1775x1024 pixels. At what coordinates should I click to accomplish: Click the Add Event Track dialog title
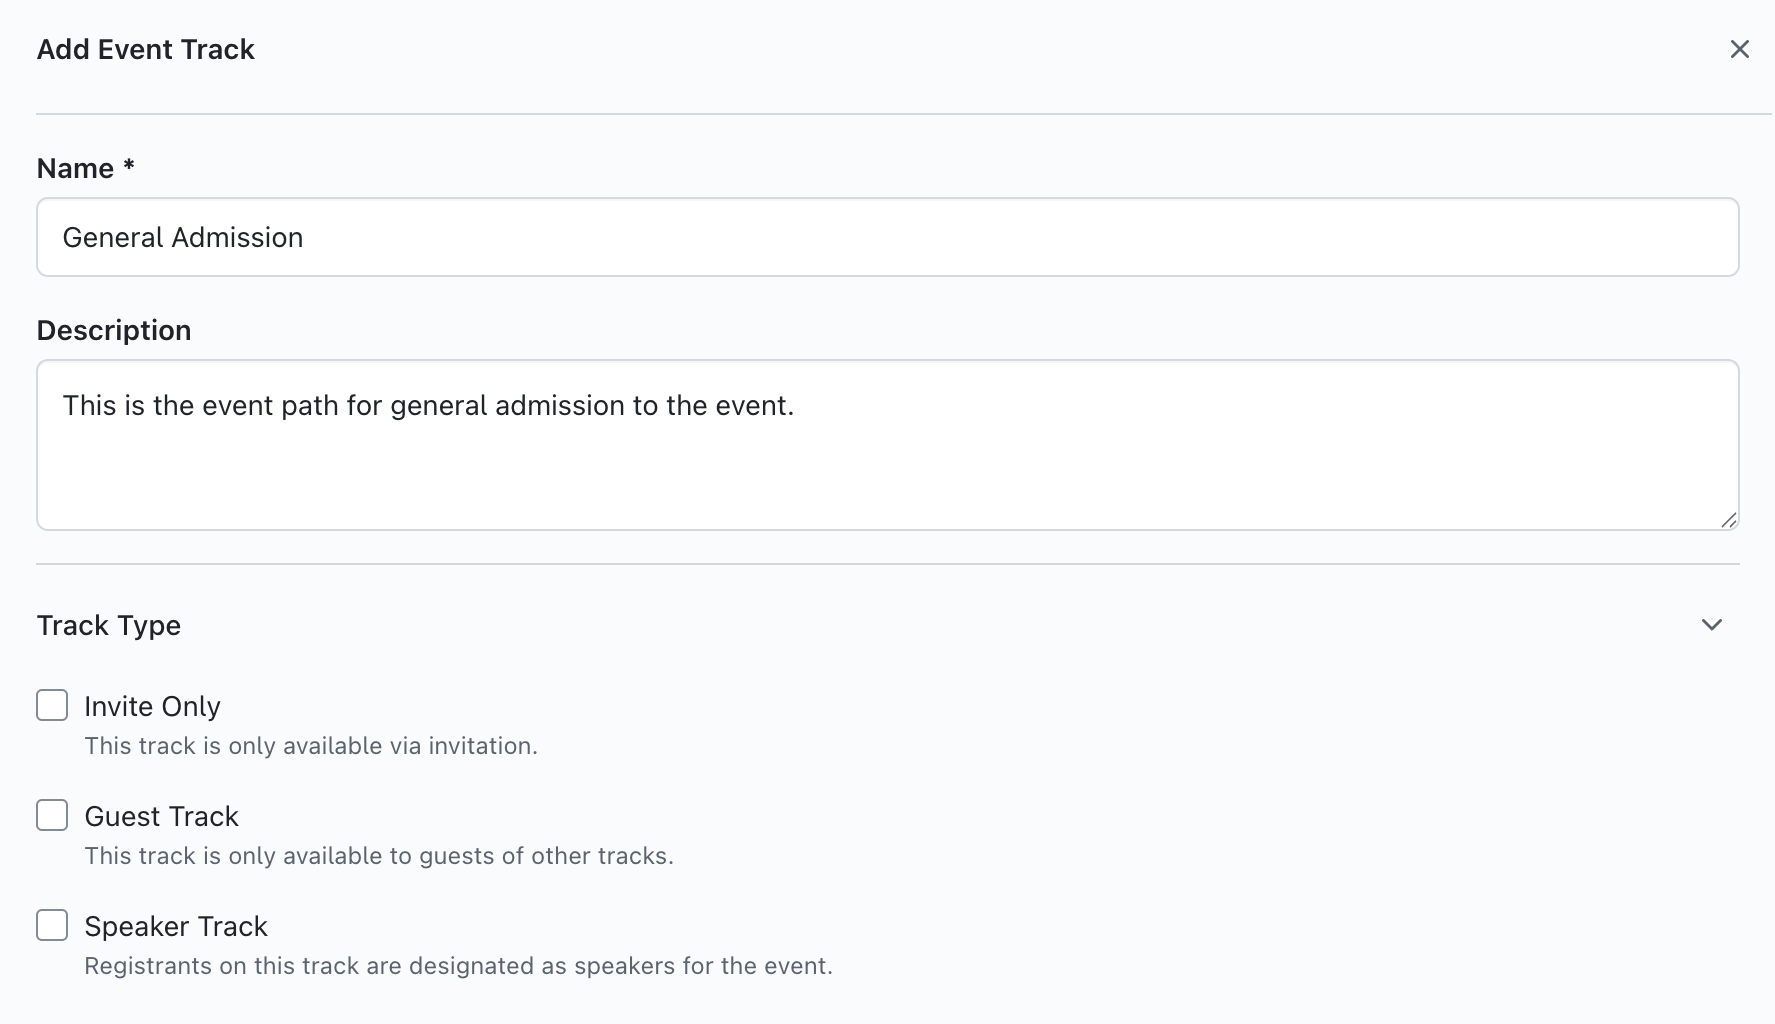[x=146, y=49]
